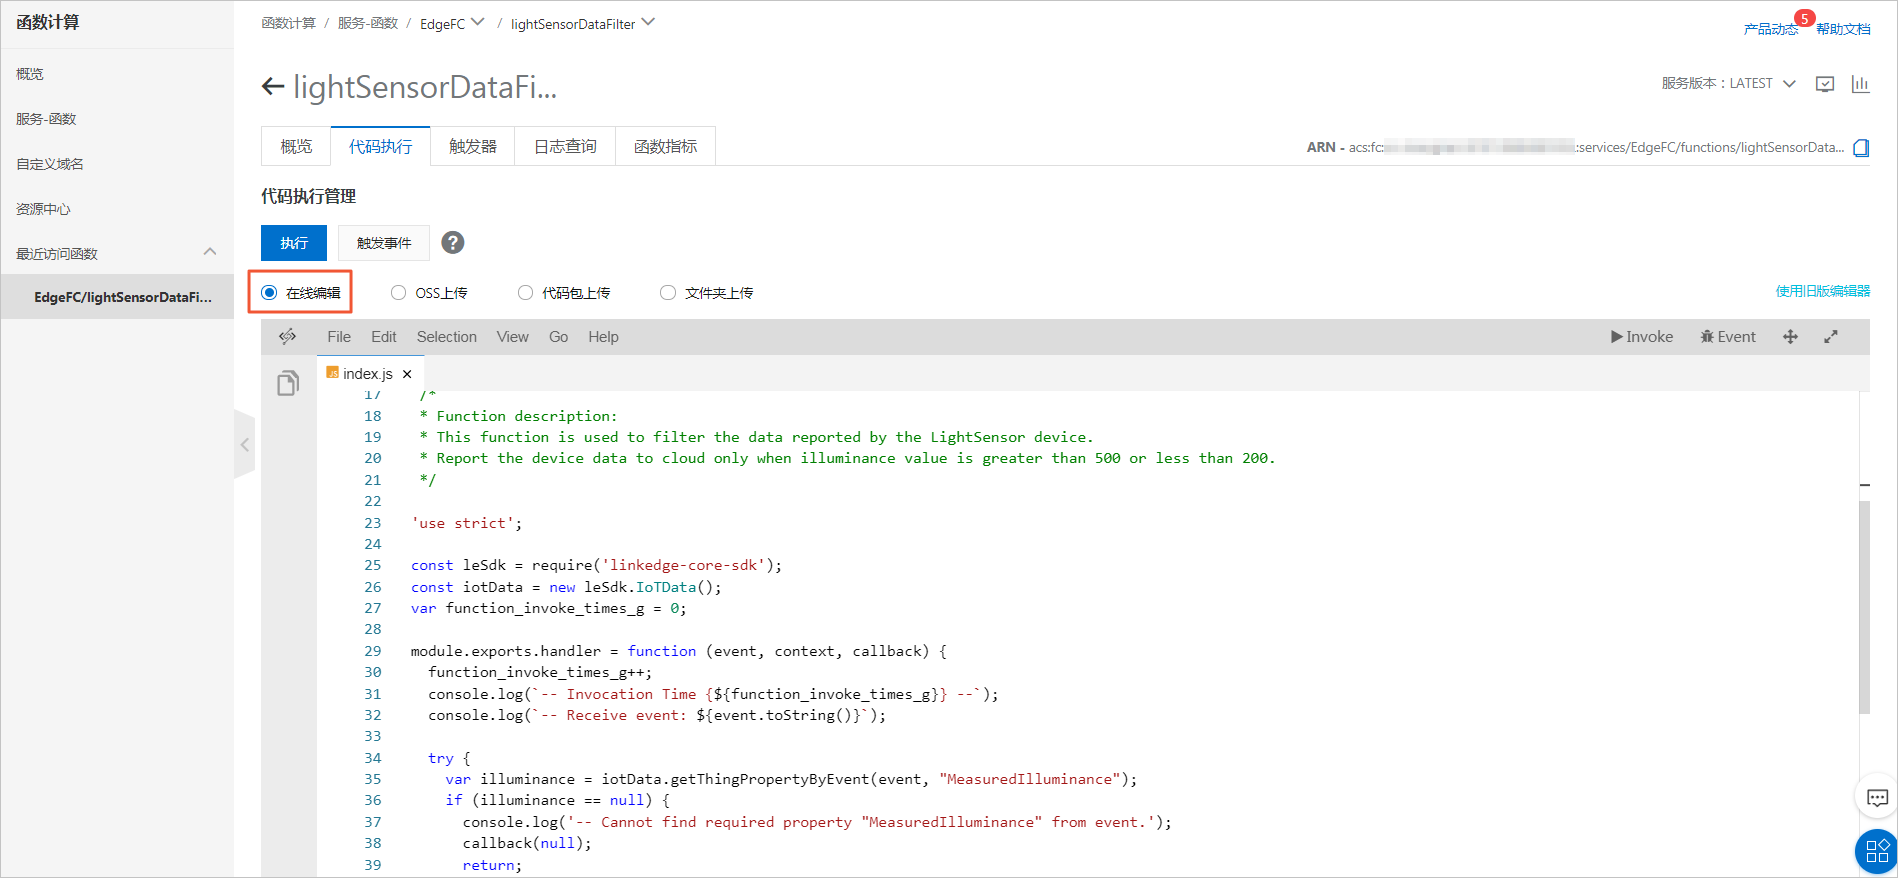Open the Selection menu in editor
Viewport: 1898px width, 878px height.
(x=447, y=337)
